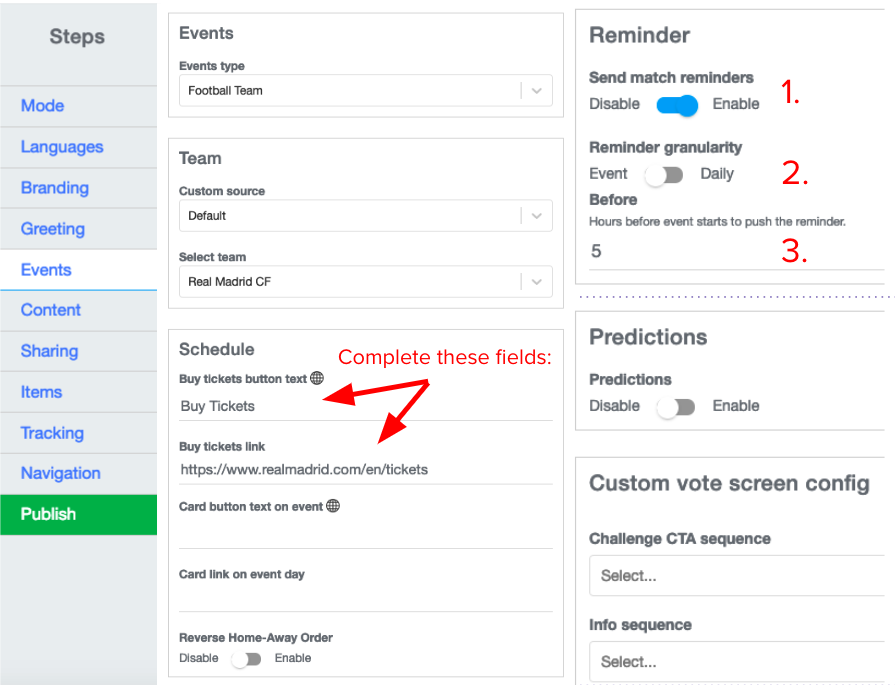
Task: Toggle Reverse Home-Away Order switch
Action: click(246, 659)
